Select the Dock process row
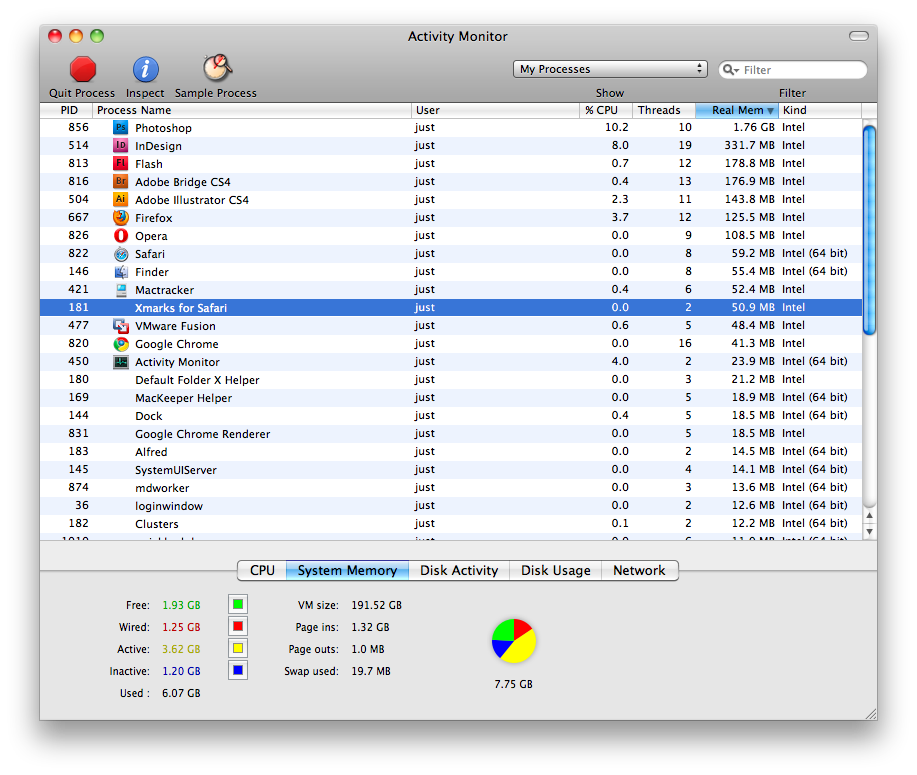Image resolution: width=917 pixels, height=775 pixels. pyautogui.click(x=451, y=416)
